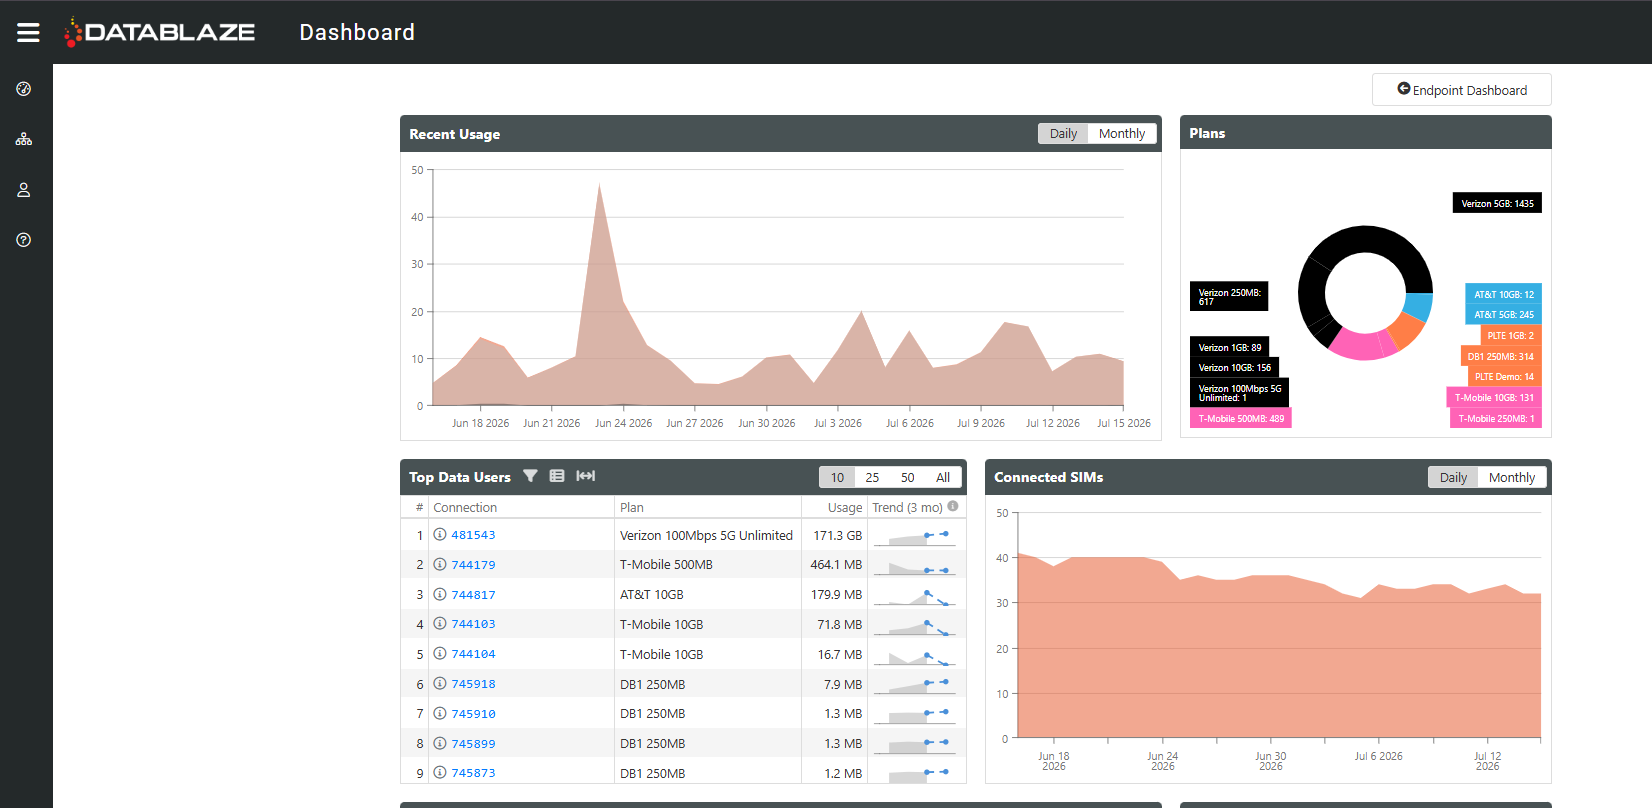Screen dimensions: 1652x808
Task: Switch Connected SIMs to Monthly view
Action: tap(1512, 478)
